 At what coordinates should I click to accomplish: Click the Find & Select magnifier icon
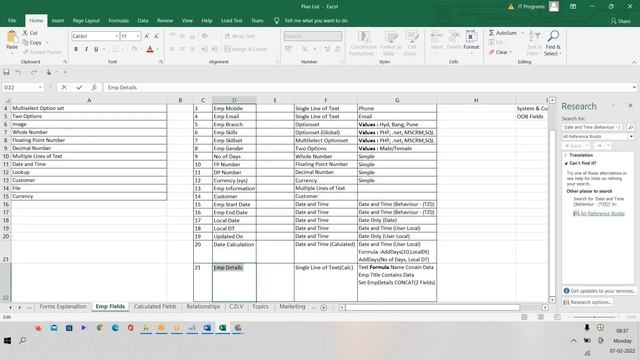[553, 36]
